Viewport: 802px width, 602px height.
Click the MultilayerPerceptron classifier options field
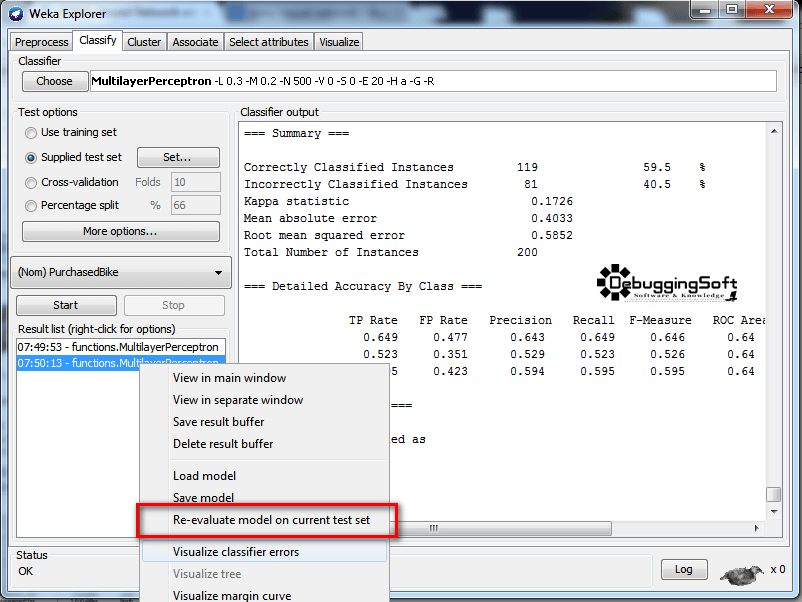pos(433,81)
